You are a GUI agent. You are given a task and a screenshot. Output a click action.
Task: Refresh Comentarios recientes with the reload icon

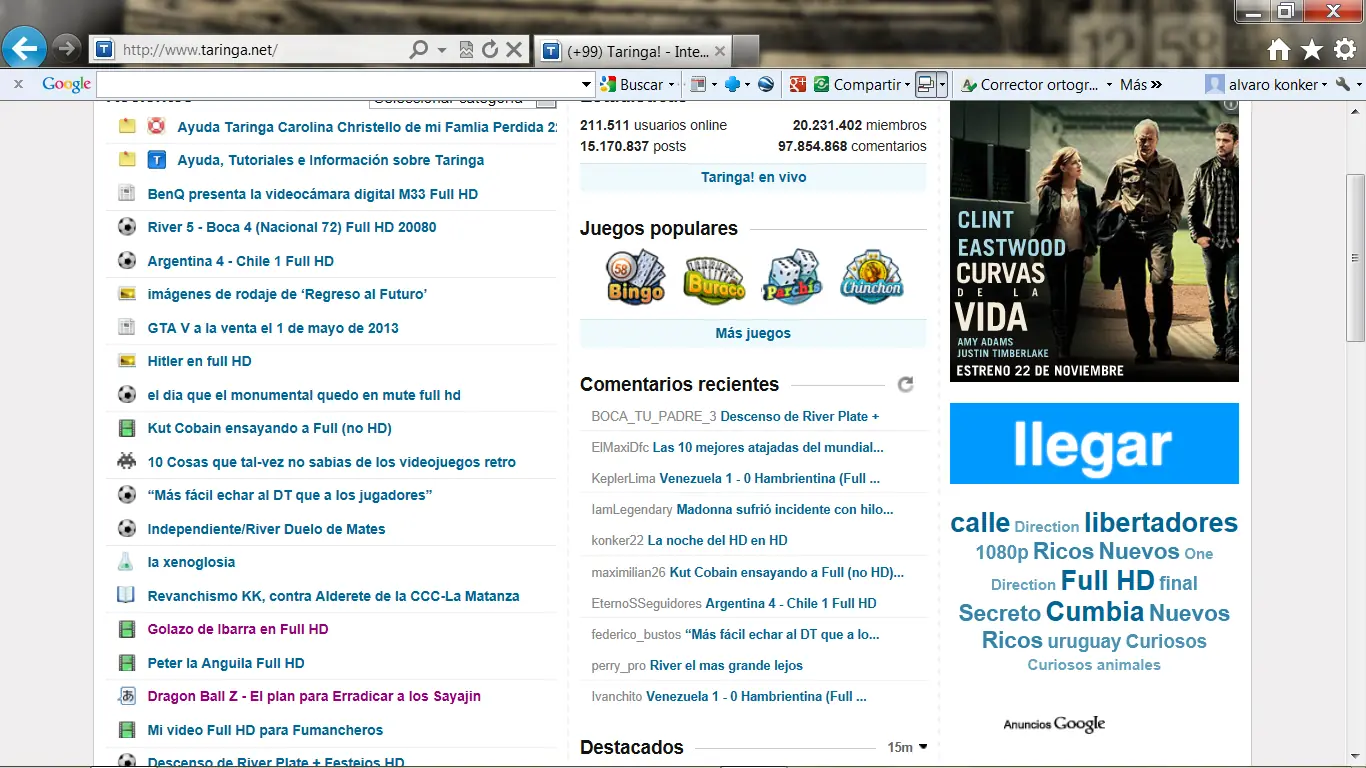tap(906, 385)
